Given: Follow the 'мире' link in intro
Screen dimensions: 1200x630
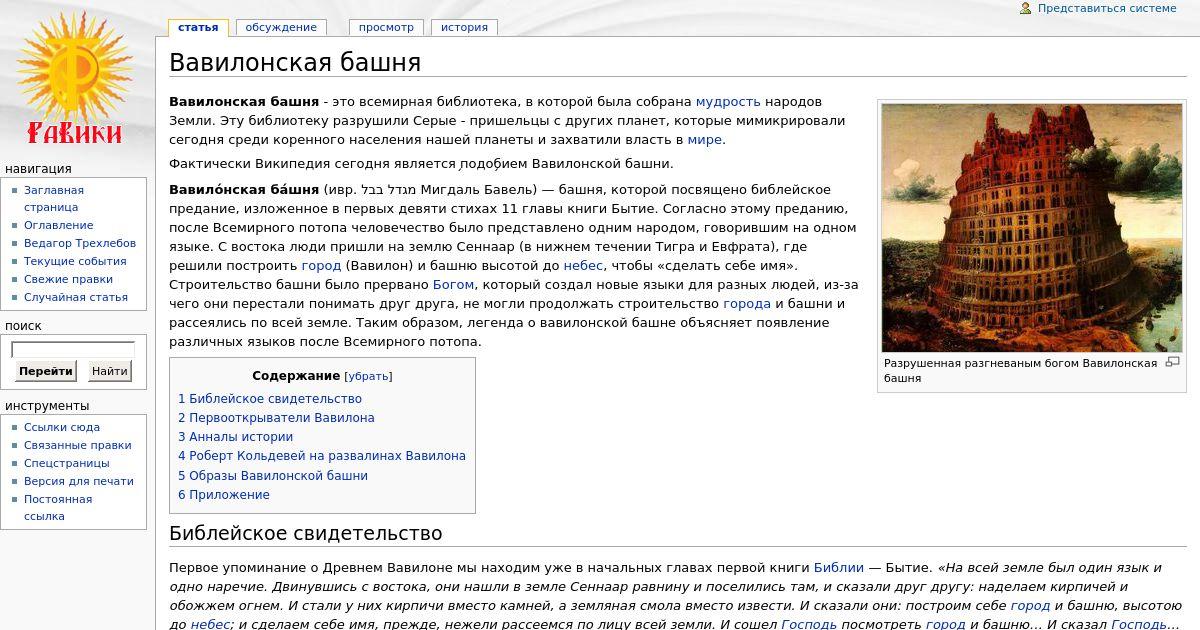Looking at the screenshot, I should [704, 140].
